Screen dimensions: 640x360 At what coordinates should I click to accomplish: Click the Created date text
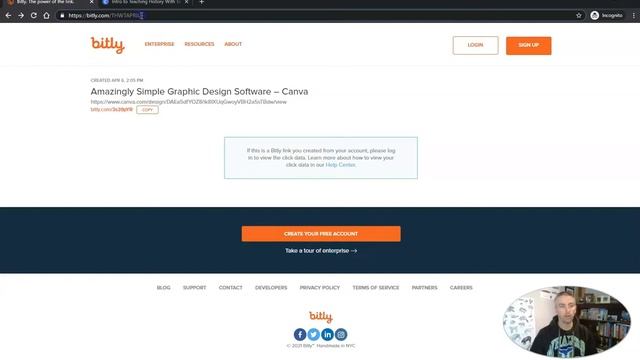[117, 80]
